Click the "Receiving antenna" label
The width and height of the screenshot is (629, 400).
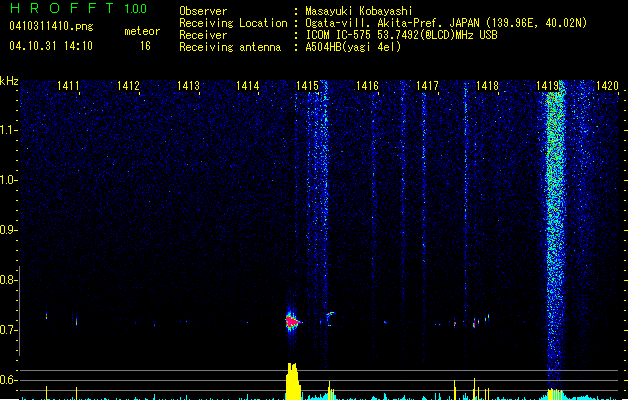tap(230, 47)
